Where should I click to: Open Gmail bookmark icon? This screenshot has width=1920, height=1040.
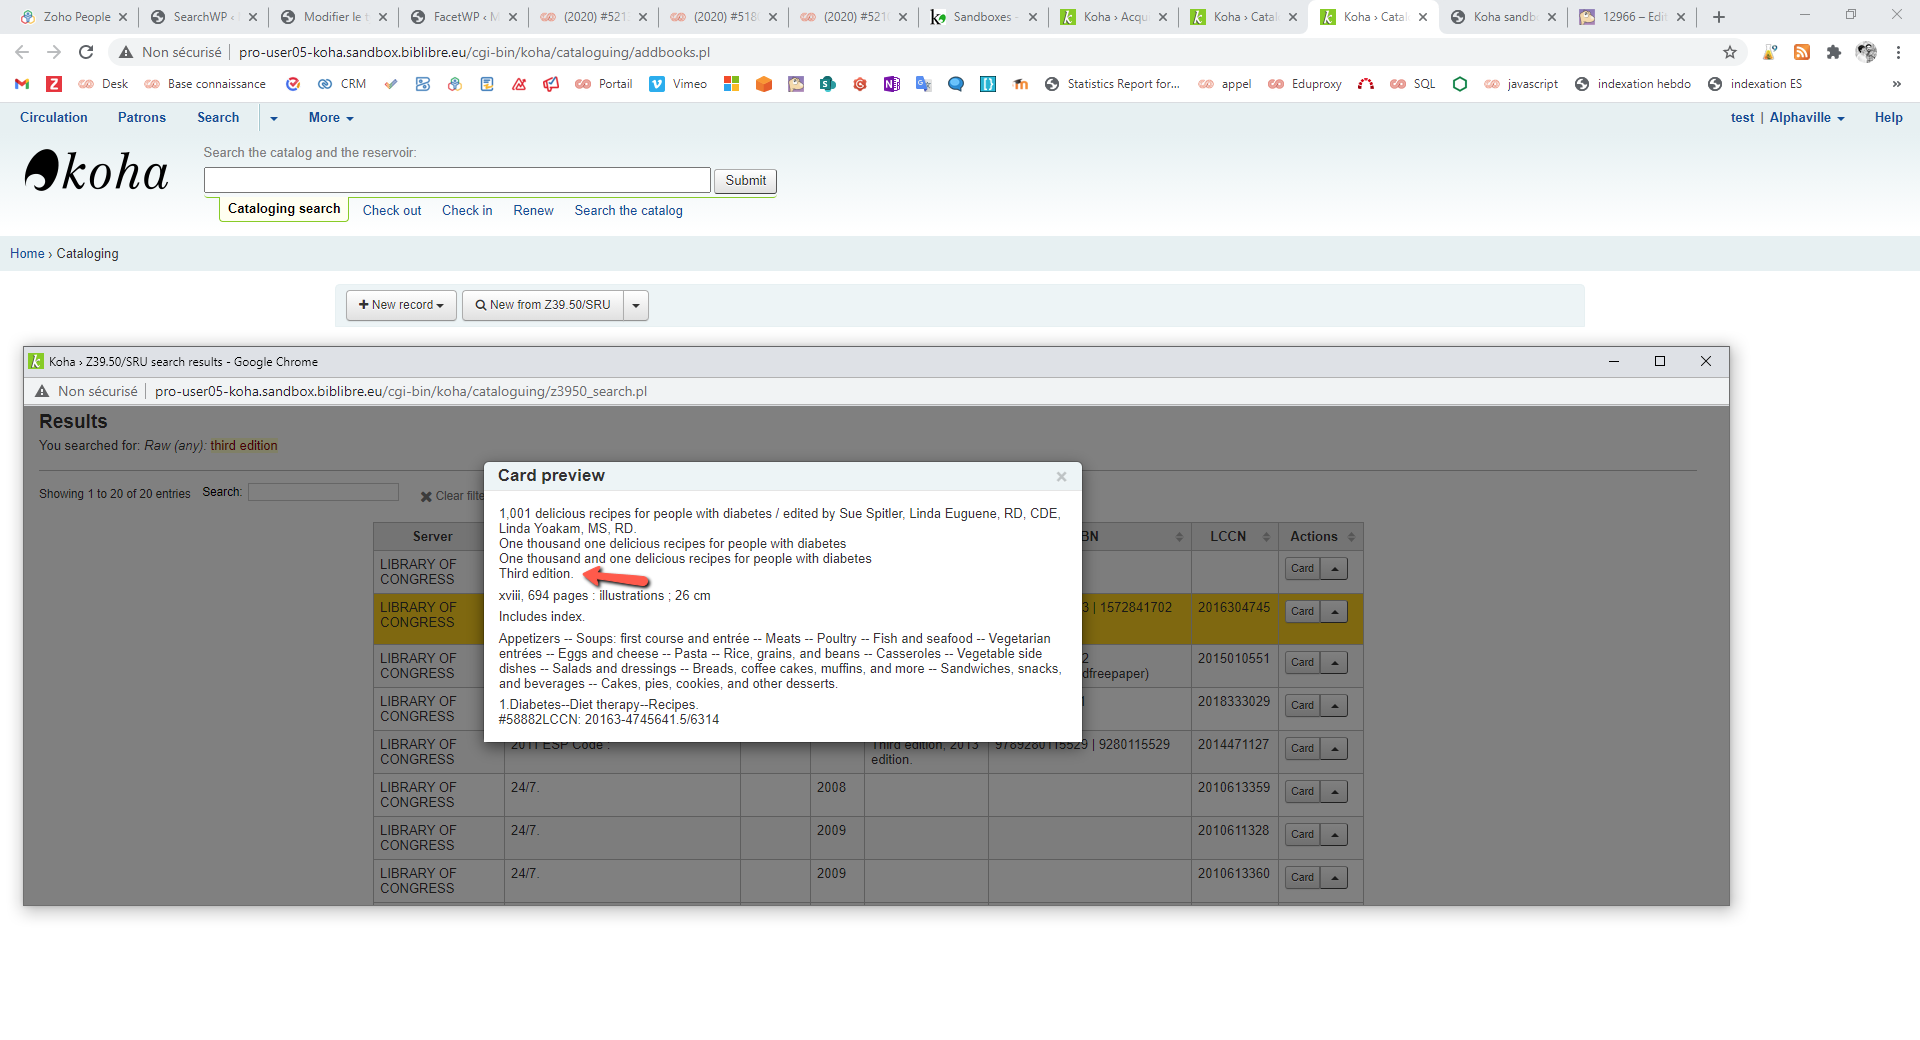22,84
